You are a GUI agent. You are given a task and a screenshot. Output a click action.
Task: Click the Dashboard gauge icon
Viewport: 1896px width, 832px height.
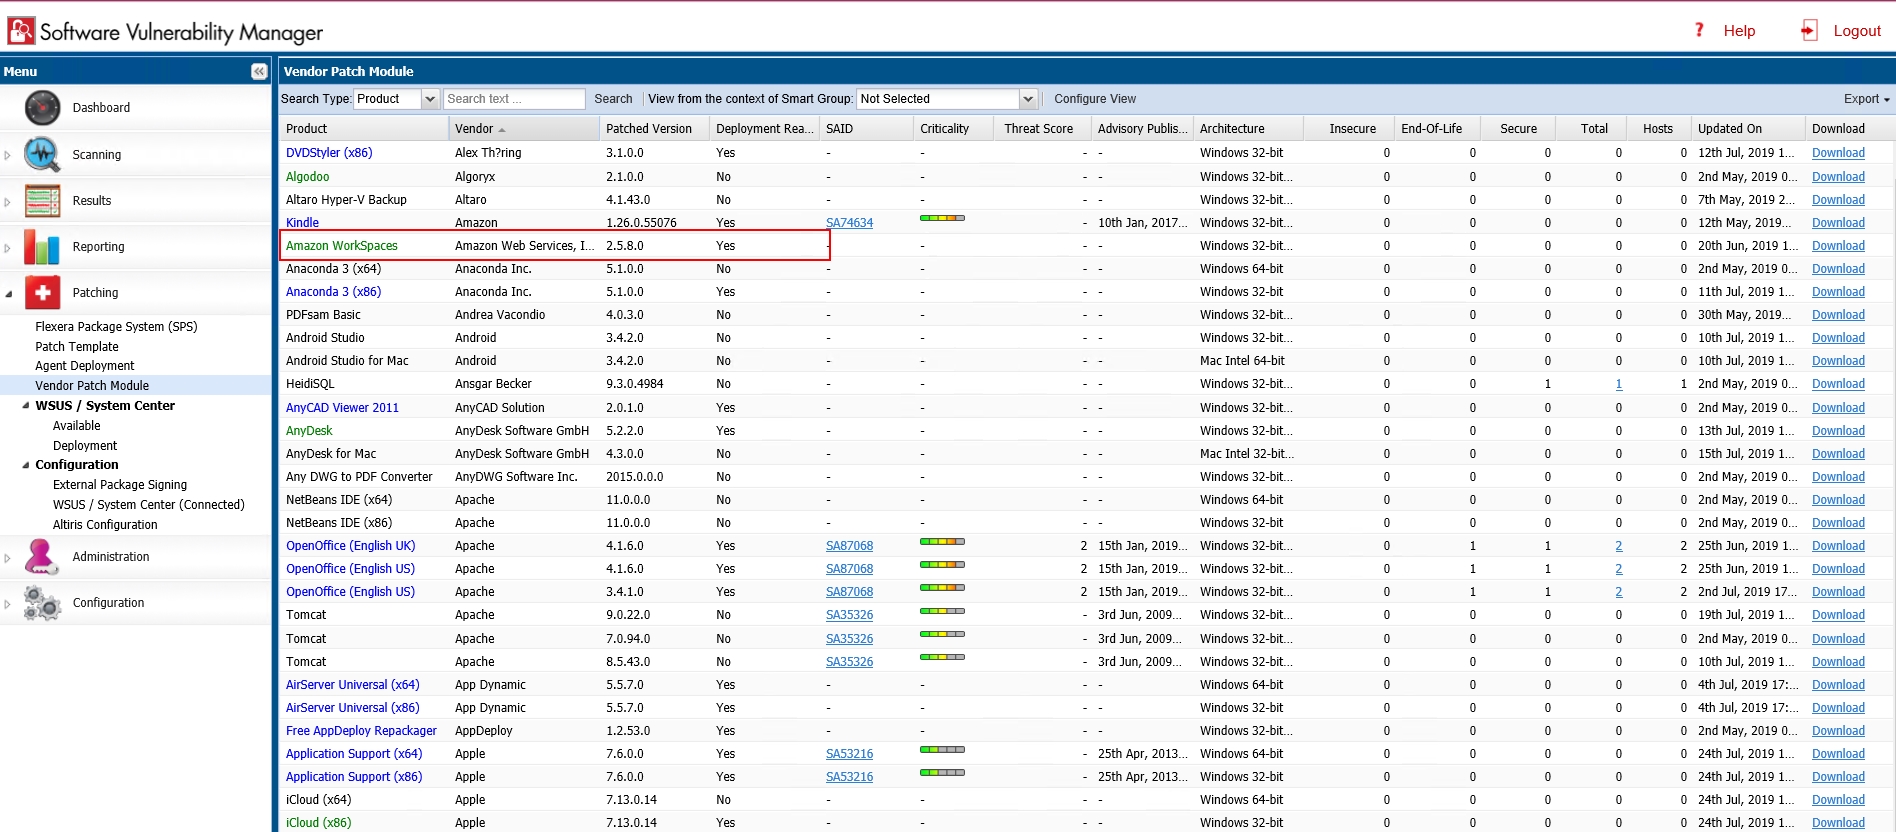(x=42, y=108)
